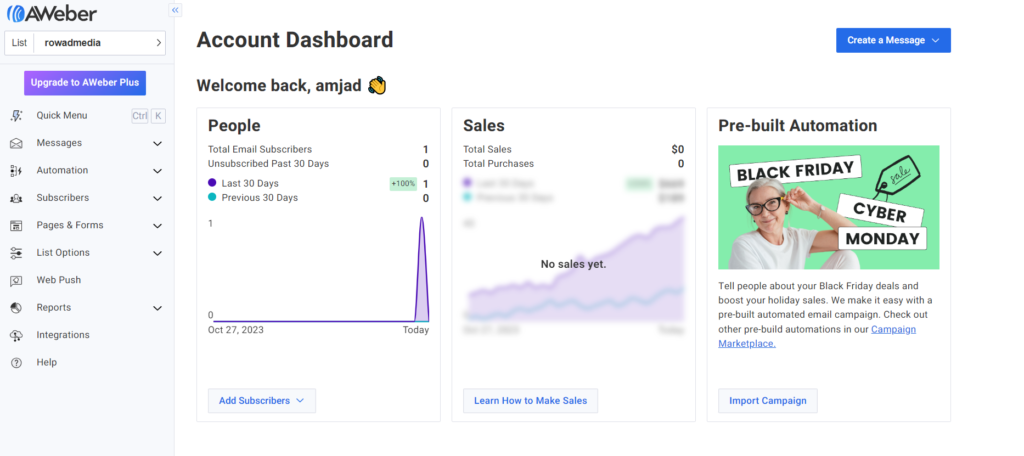Open the Create a Message dropdown
Screen dimensions: 1024x456
pyautogui.click(x=893, y=41)
